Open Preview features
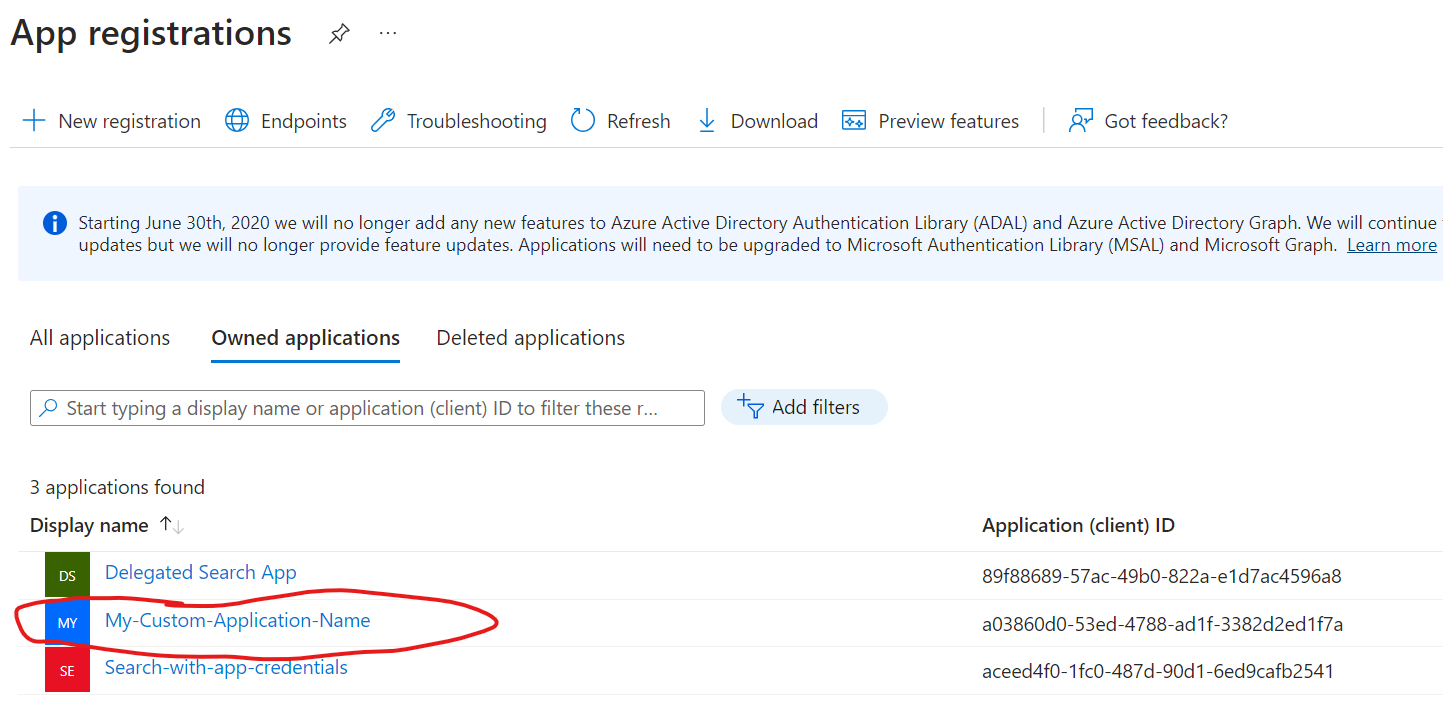The image size is (1443, 726). click(x=930, y=120)
